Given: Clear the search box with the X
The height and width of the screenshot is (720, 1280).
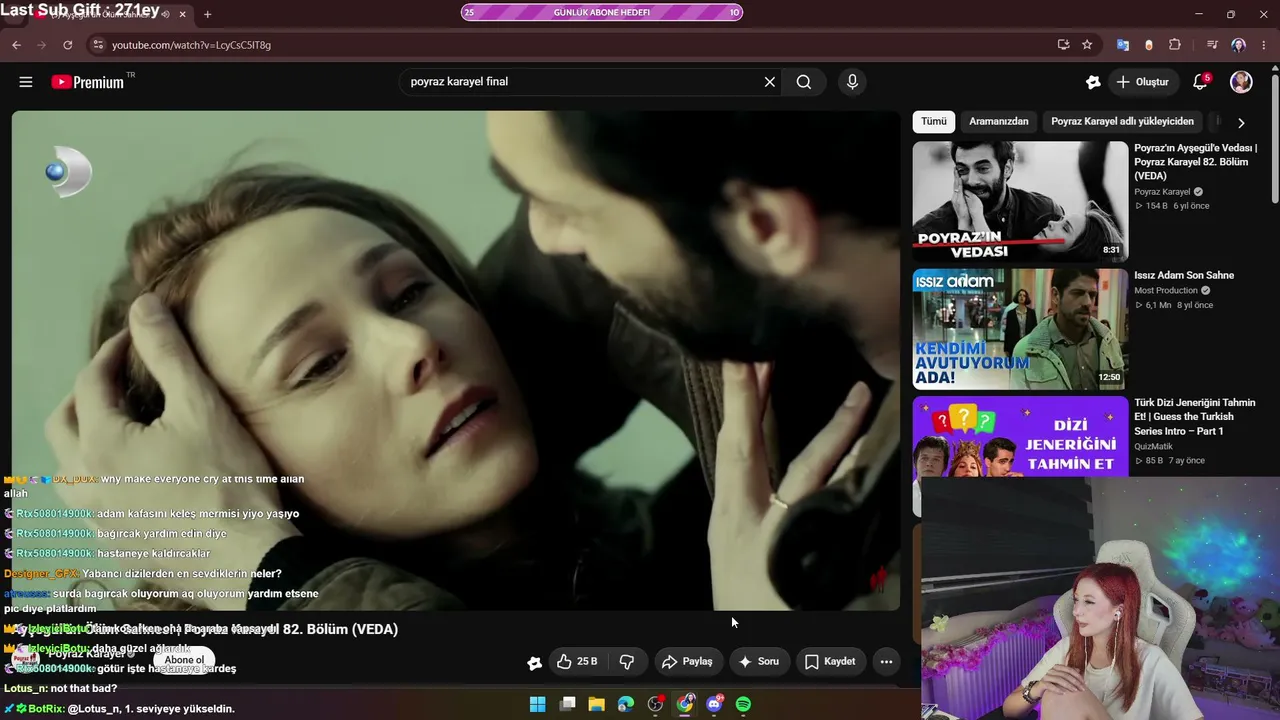Looking at the screenshot, I should click(770, 82).
